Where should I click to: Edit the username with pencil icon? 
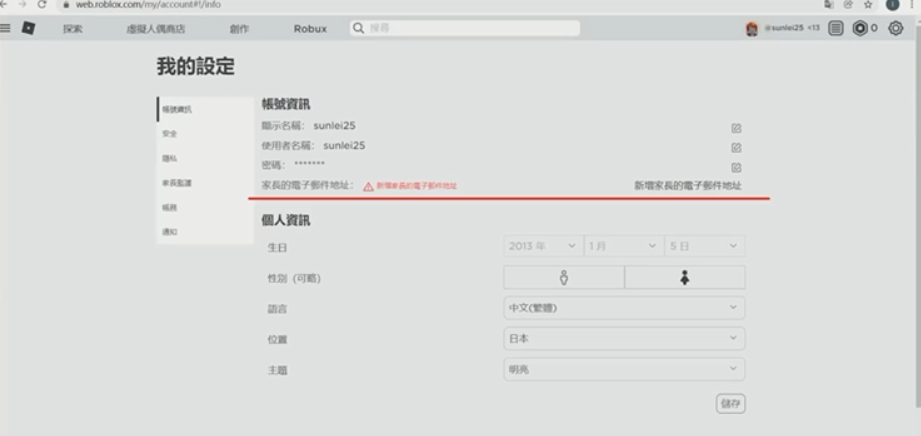click(736, 147)
